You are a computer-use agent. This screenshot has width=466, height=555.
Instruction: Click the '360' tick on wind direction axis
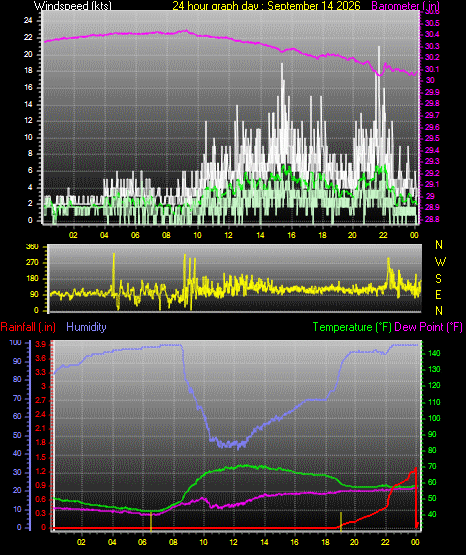33,247
